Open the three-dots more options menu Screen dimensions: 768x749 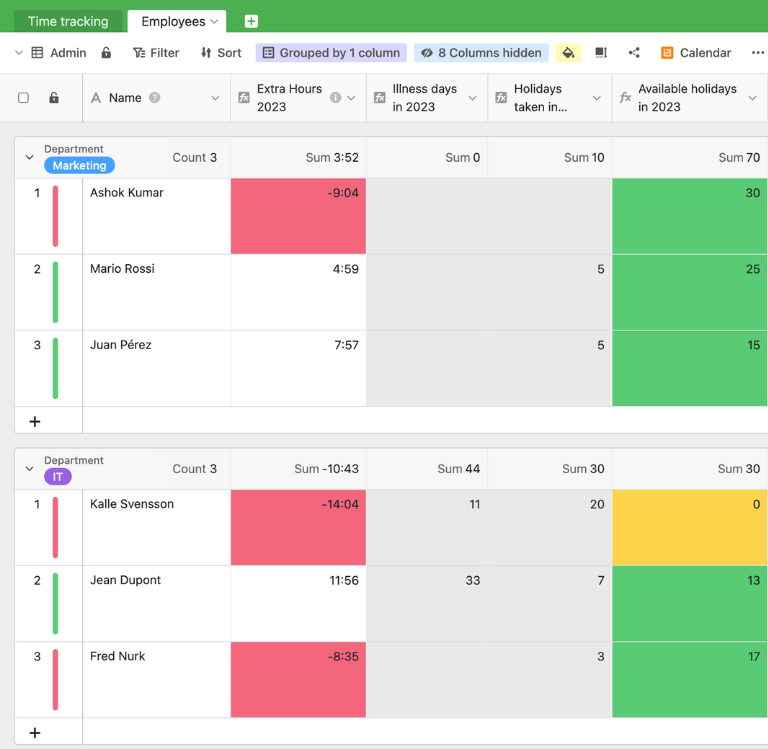point(757,53)
